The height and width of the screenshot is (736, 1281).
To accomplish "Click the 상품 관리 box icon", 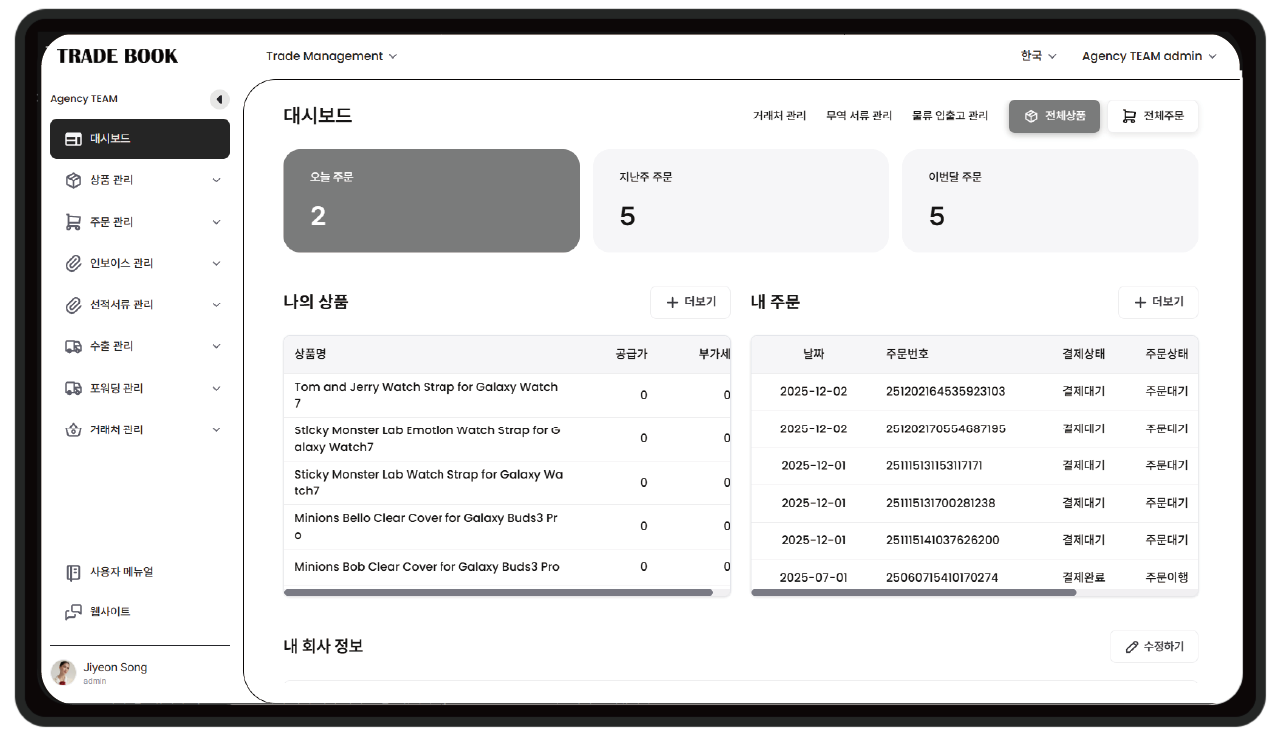I will (73, 180).
